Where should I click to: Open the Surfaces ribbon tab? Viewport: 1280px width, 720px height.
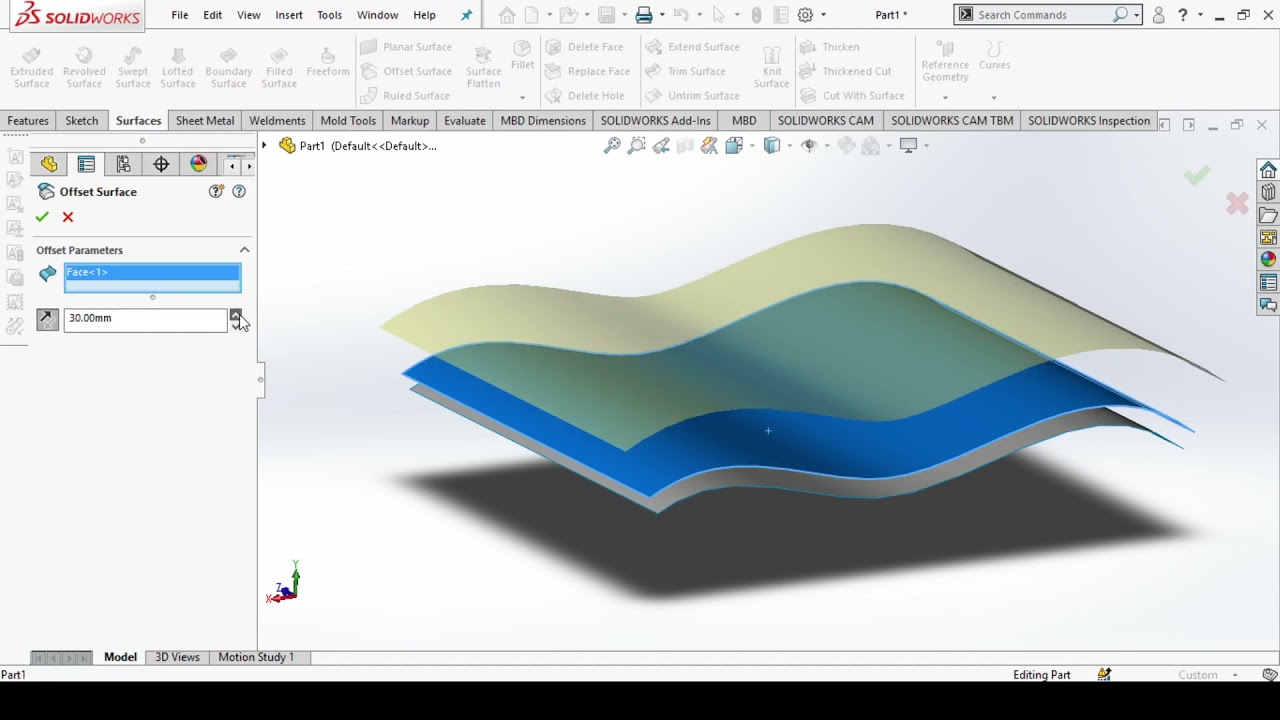(138, 121)
